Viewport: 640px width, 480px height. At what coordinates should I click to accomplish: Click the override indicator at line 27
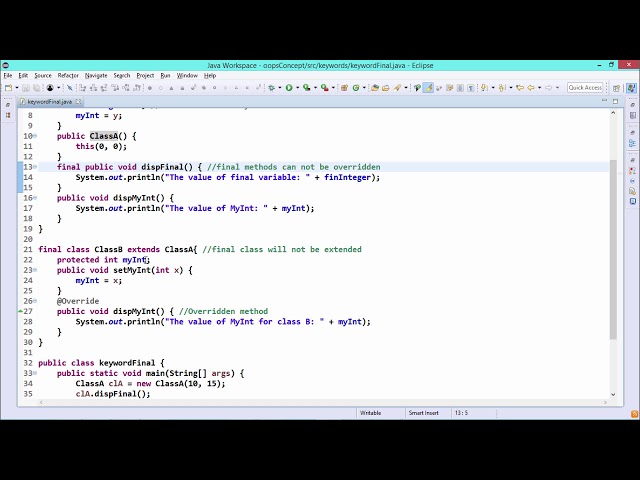point(20,311)
